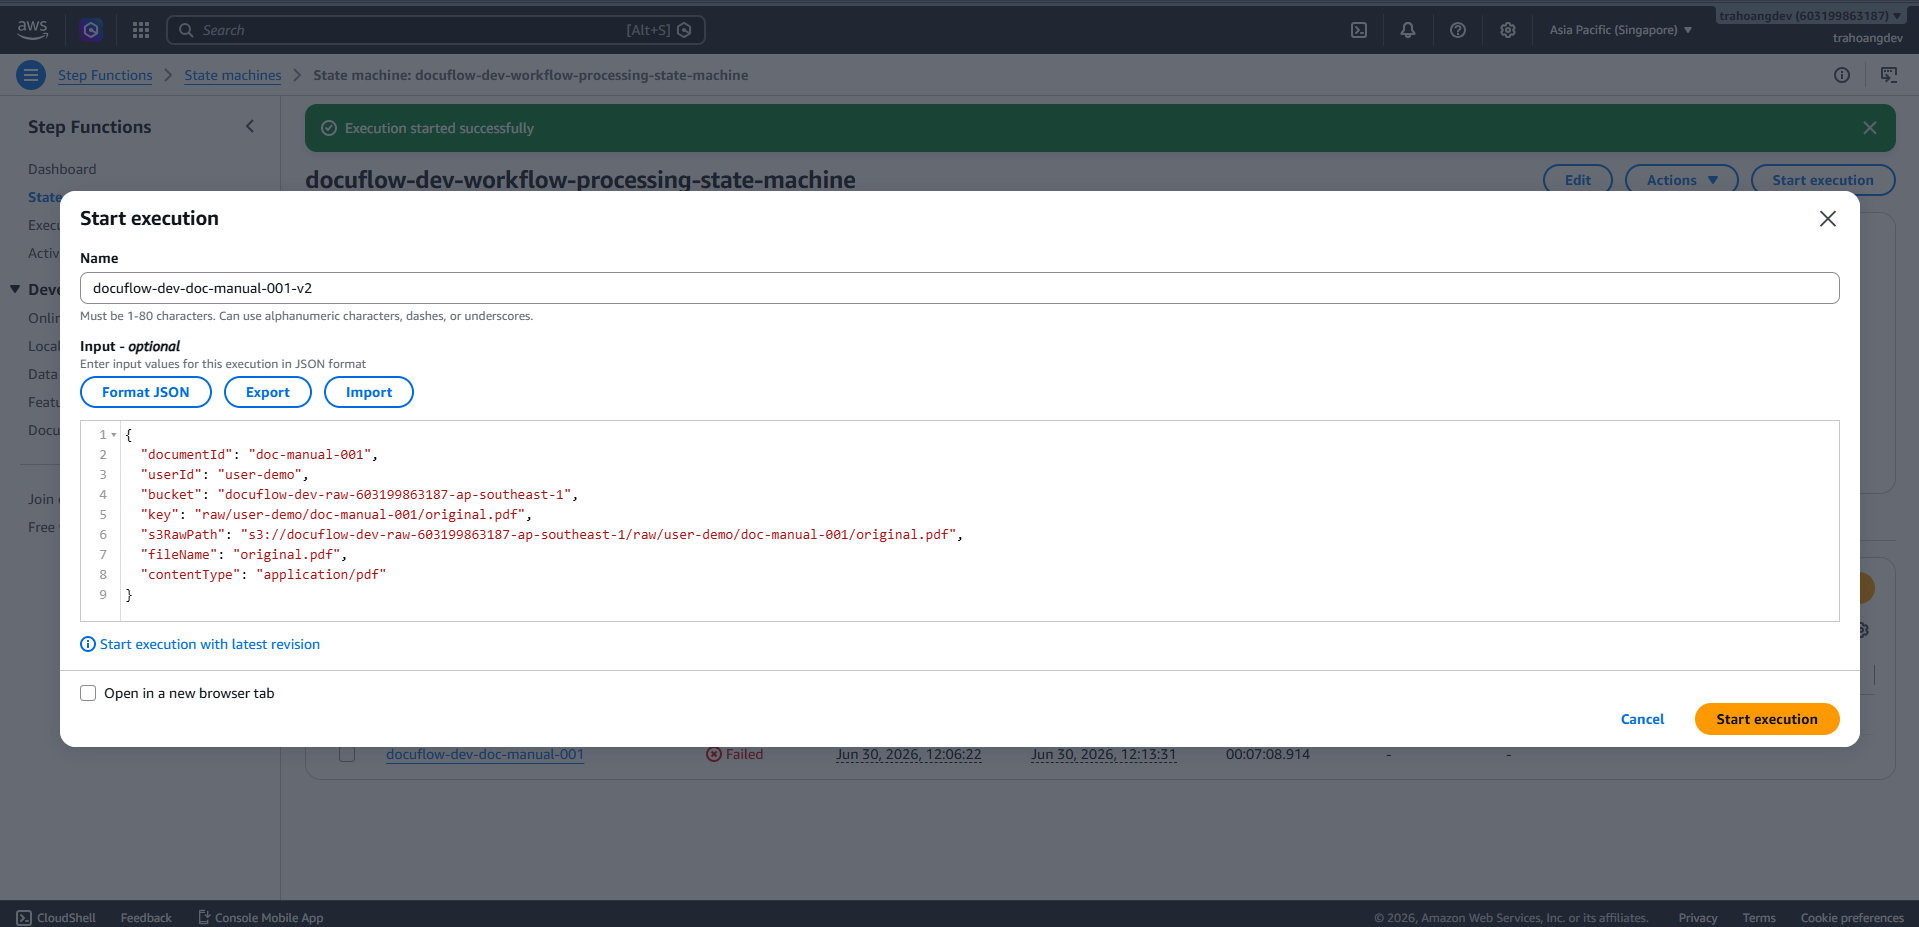
Task: Collapse the Developer resources section triangle
Action: pyautogui.click(x=15, y=289)
